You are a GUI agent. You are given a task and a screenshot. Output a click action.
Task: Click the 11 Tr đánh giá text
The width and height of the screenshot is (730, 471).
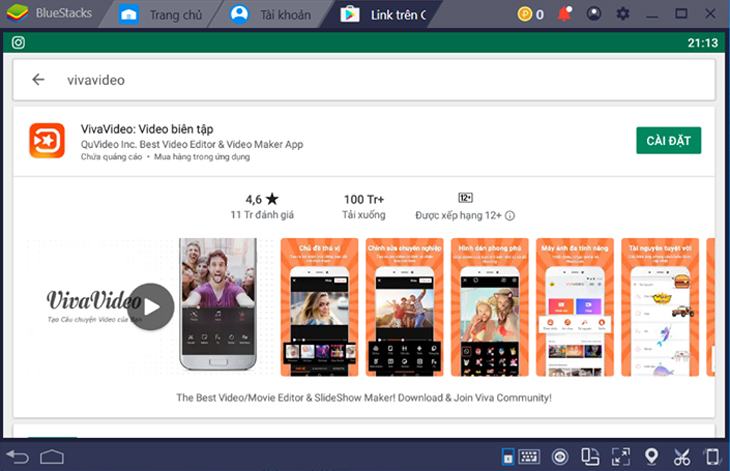pos(262,215)
